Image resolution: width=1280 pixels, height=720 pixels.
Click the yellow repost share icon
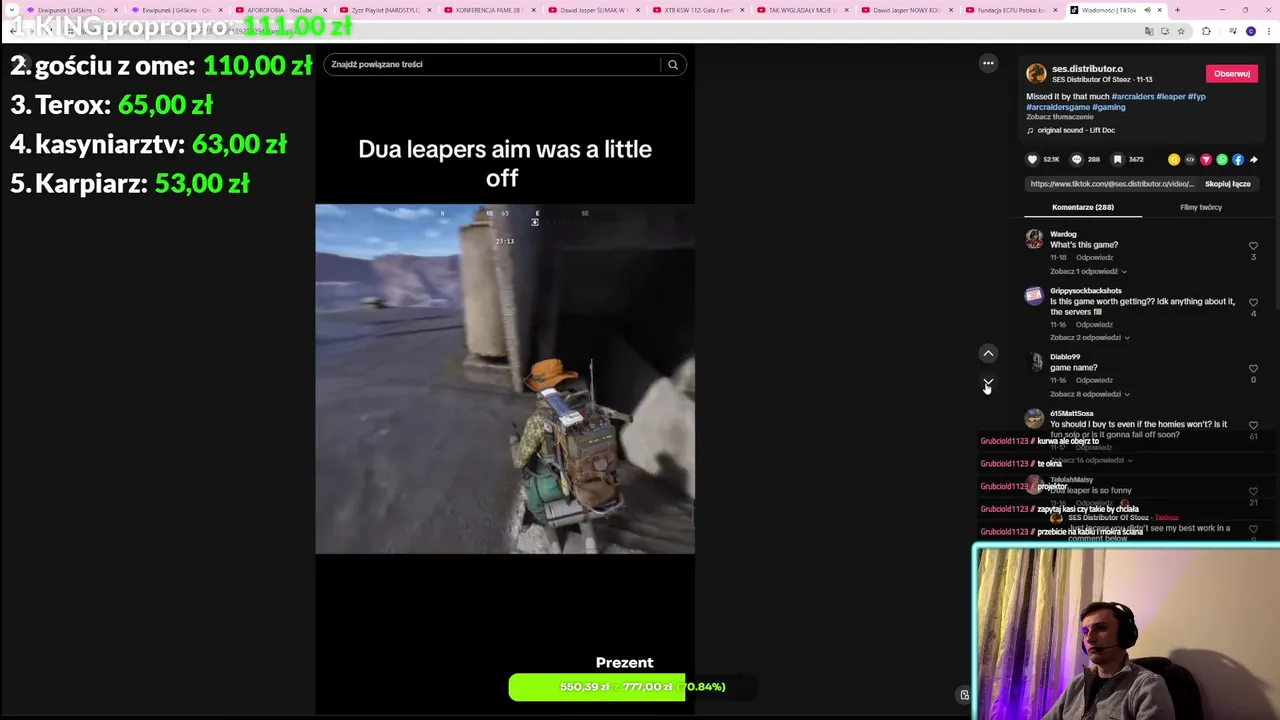(1174, 159)
